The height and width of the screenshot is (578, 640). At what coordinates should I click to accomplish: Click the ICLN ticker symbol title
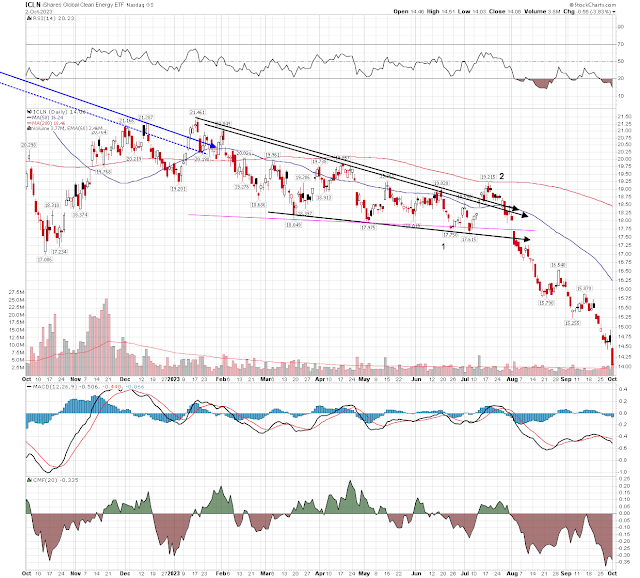click(33, 5)
